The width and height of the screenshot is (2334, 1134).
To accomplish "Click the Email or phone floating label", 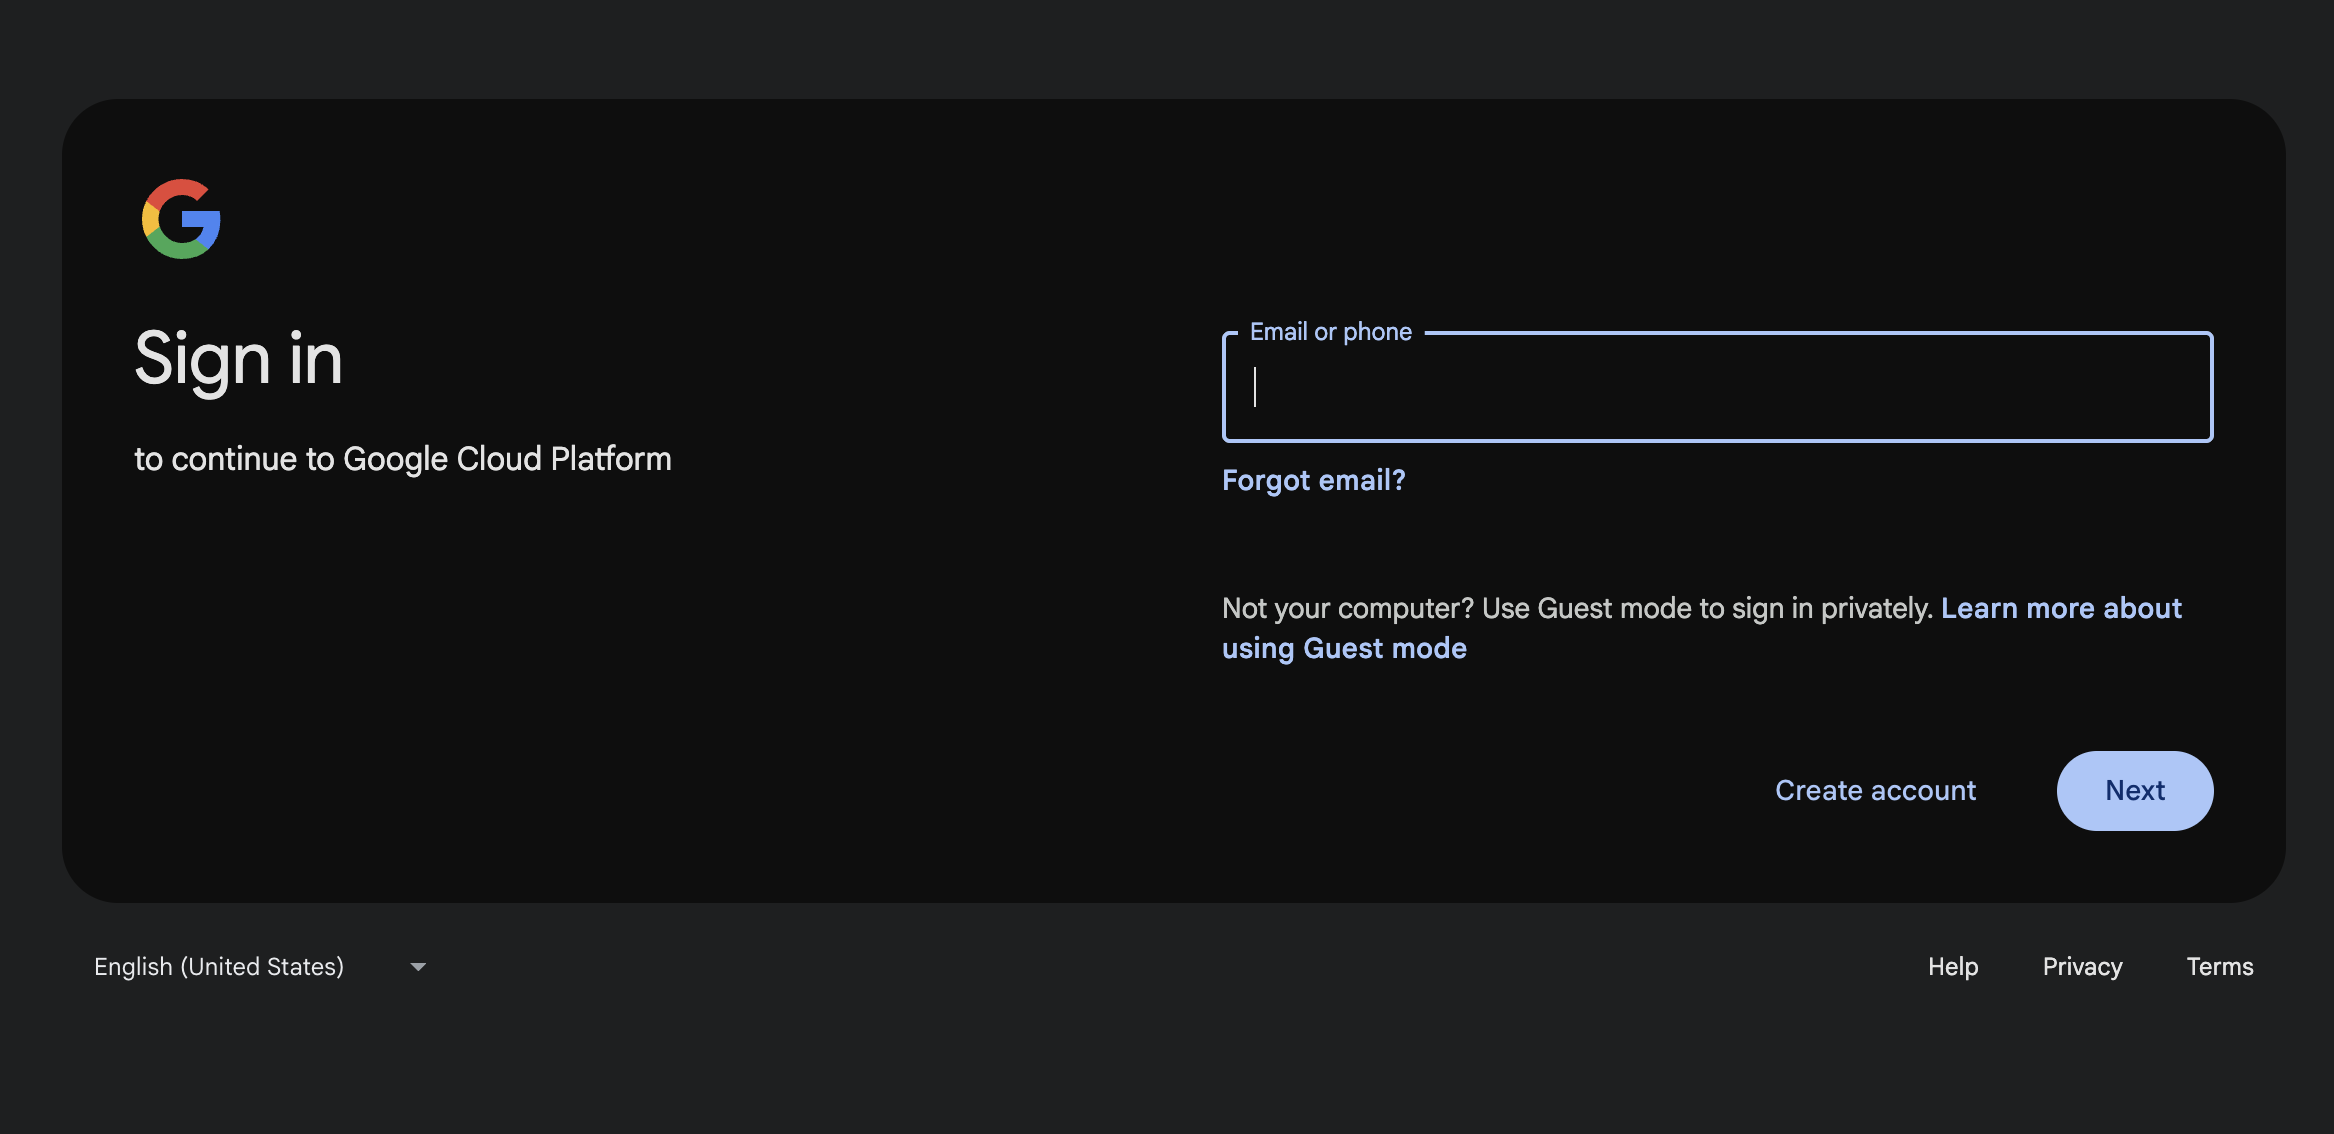I will pos(1330,332).
